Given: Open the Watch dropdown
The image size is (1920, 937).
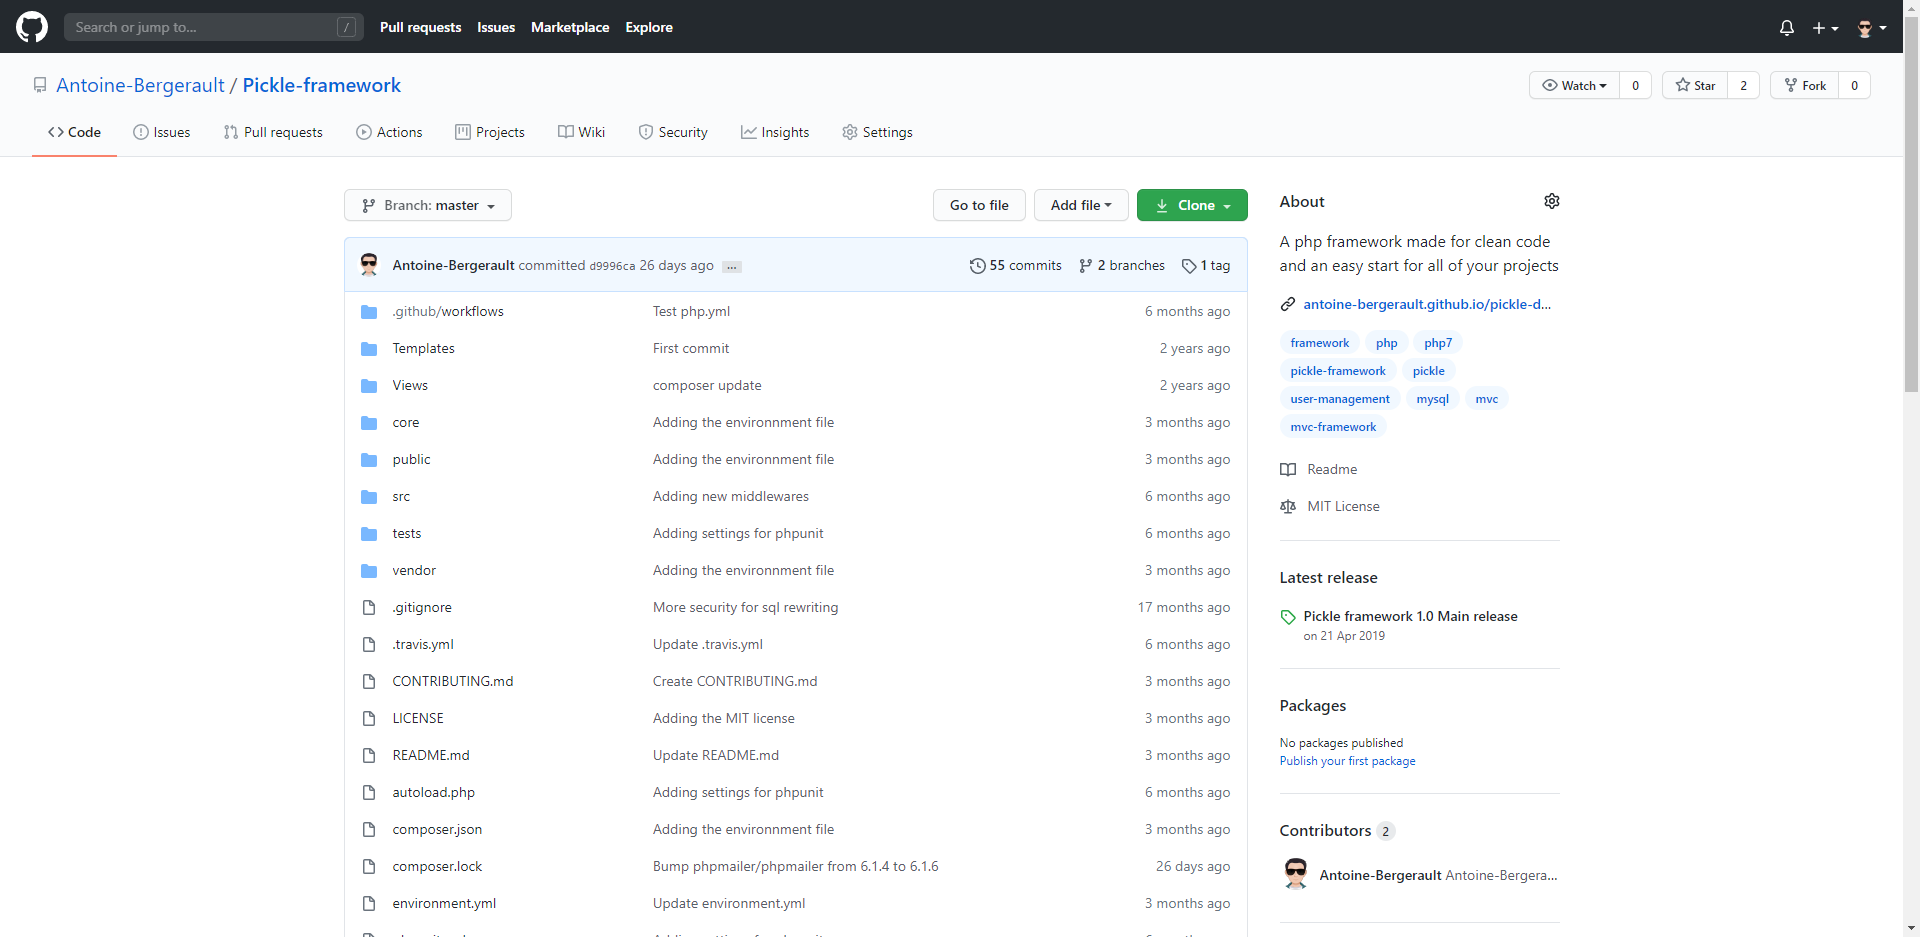Looking at the screenshot, I should point(1574,85).
